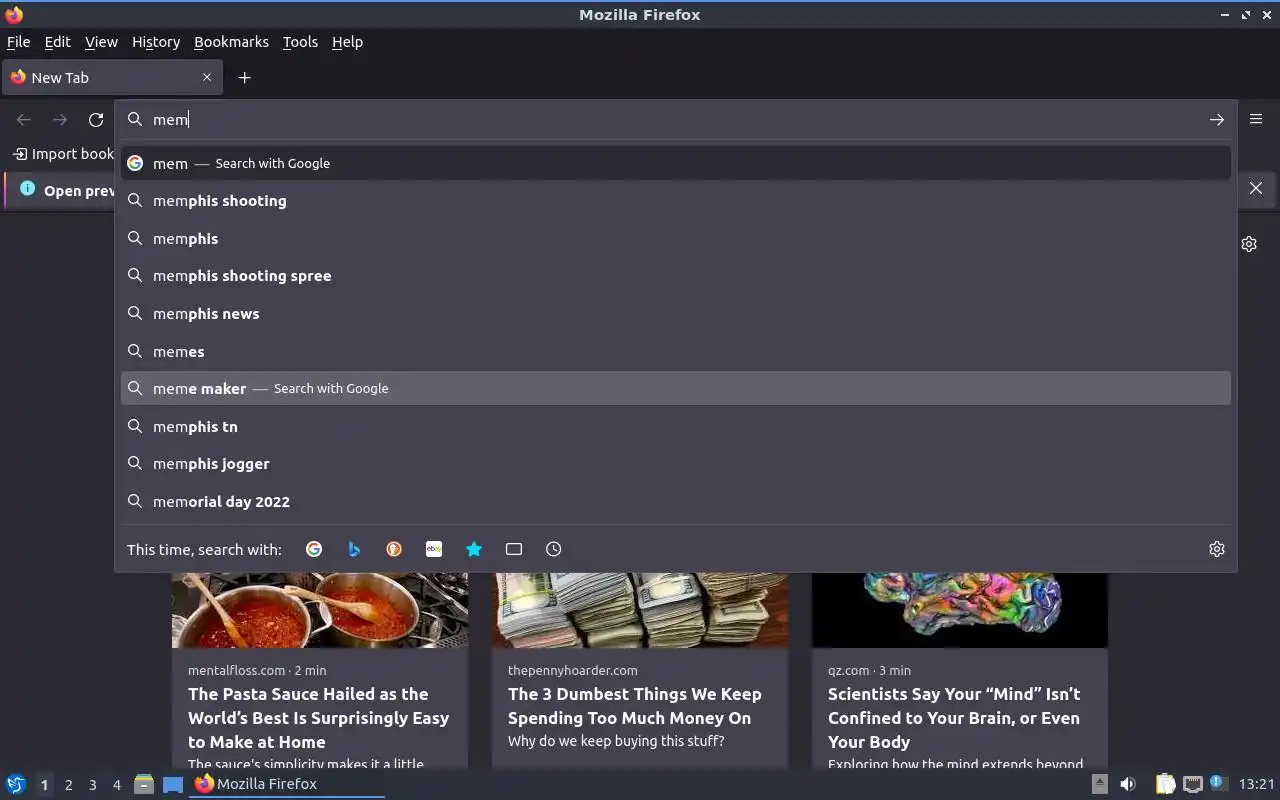Search open Tabs icon

514,549
